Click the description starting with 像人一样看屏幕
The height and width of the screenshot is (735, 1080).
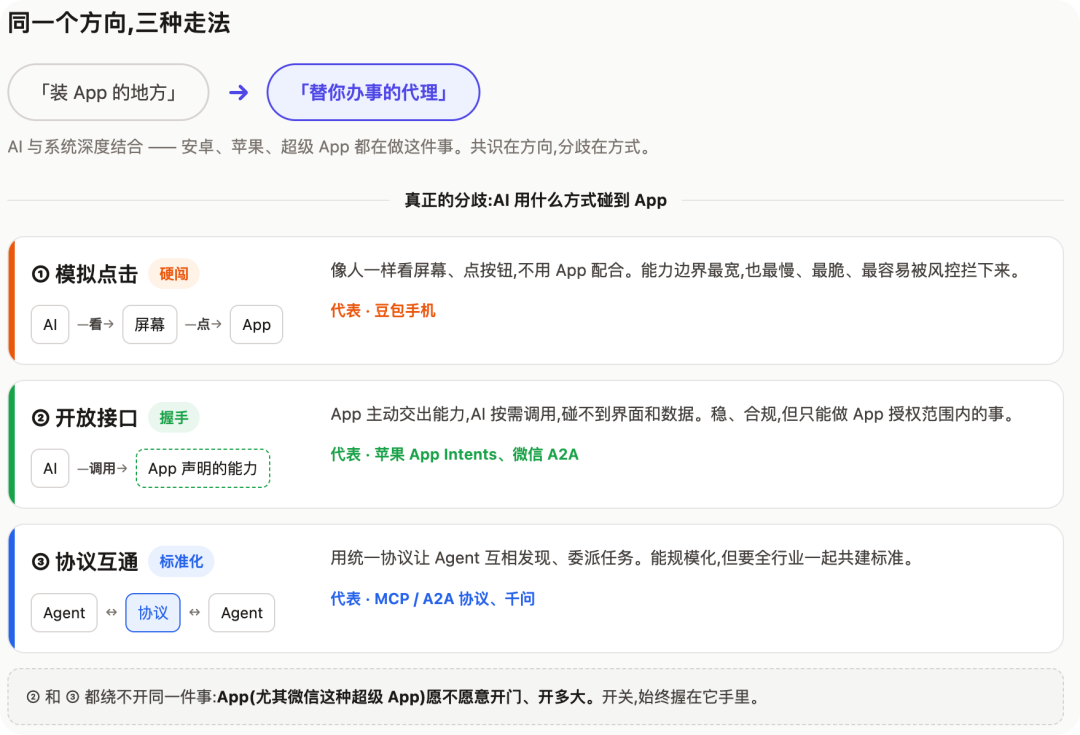pyautogui.click(x=675, y=270)
